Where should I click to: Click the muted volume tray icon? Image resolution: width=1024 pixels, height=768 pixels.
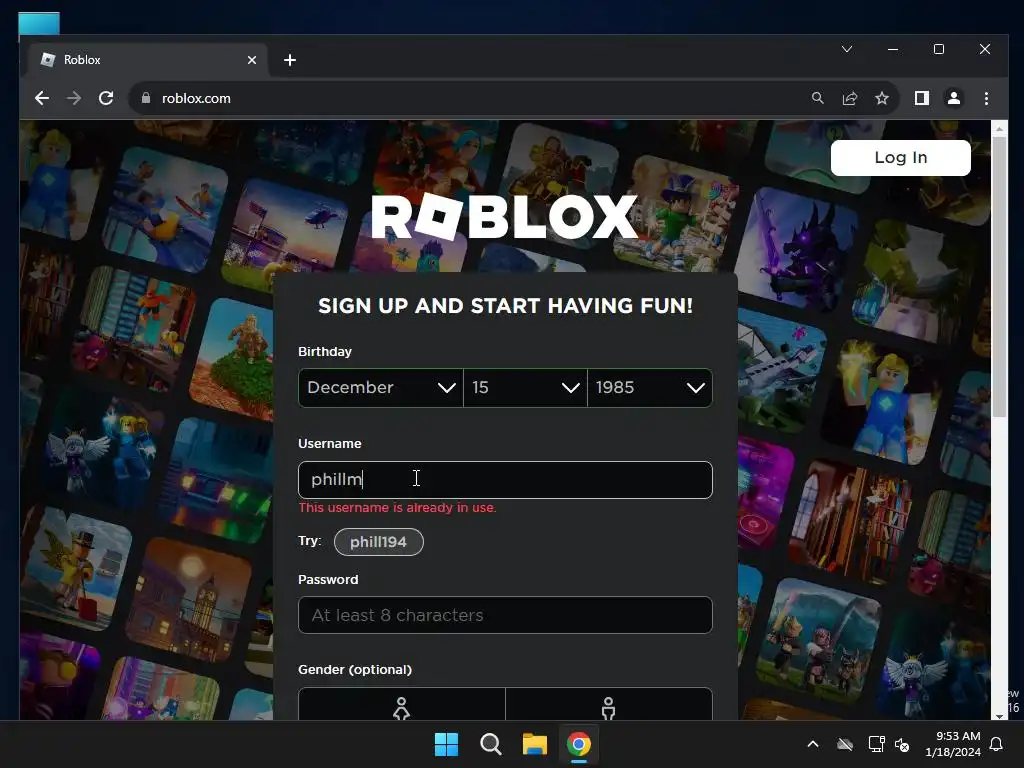click(x=902, y=744)
